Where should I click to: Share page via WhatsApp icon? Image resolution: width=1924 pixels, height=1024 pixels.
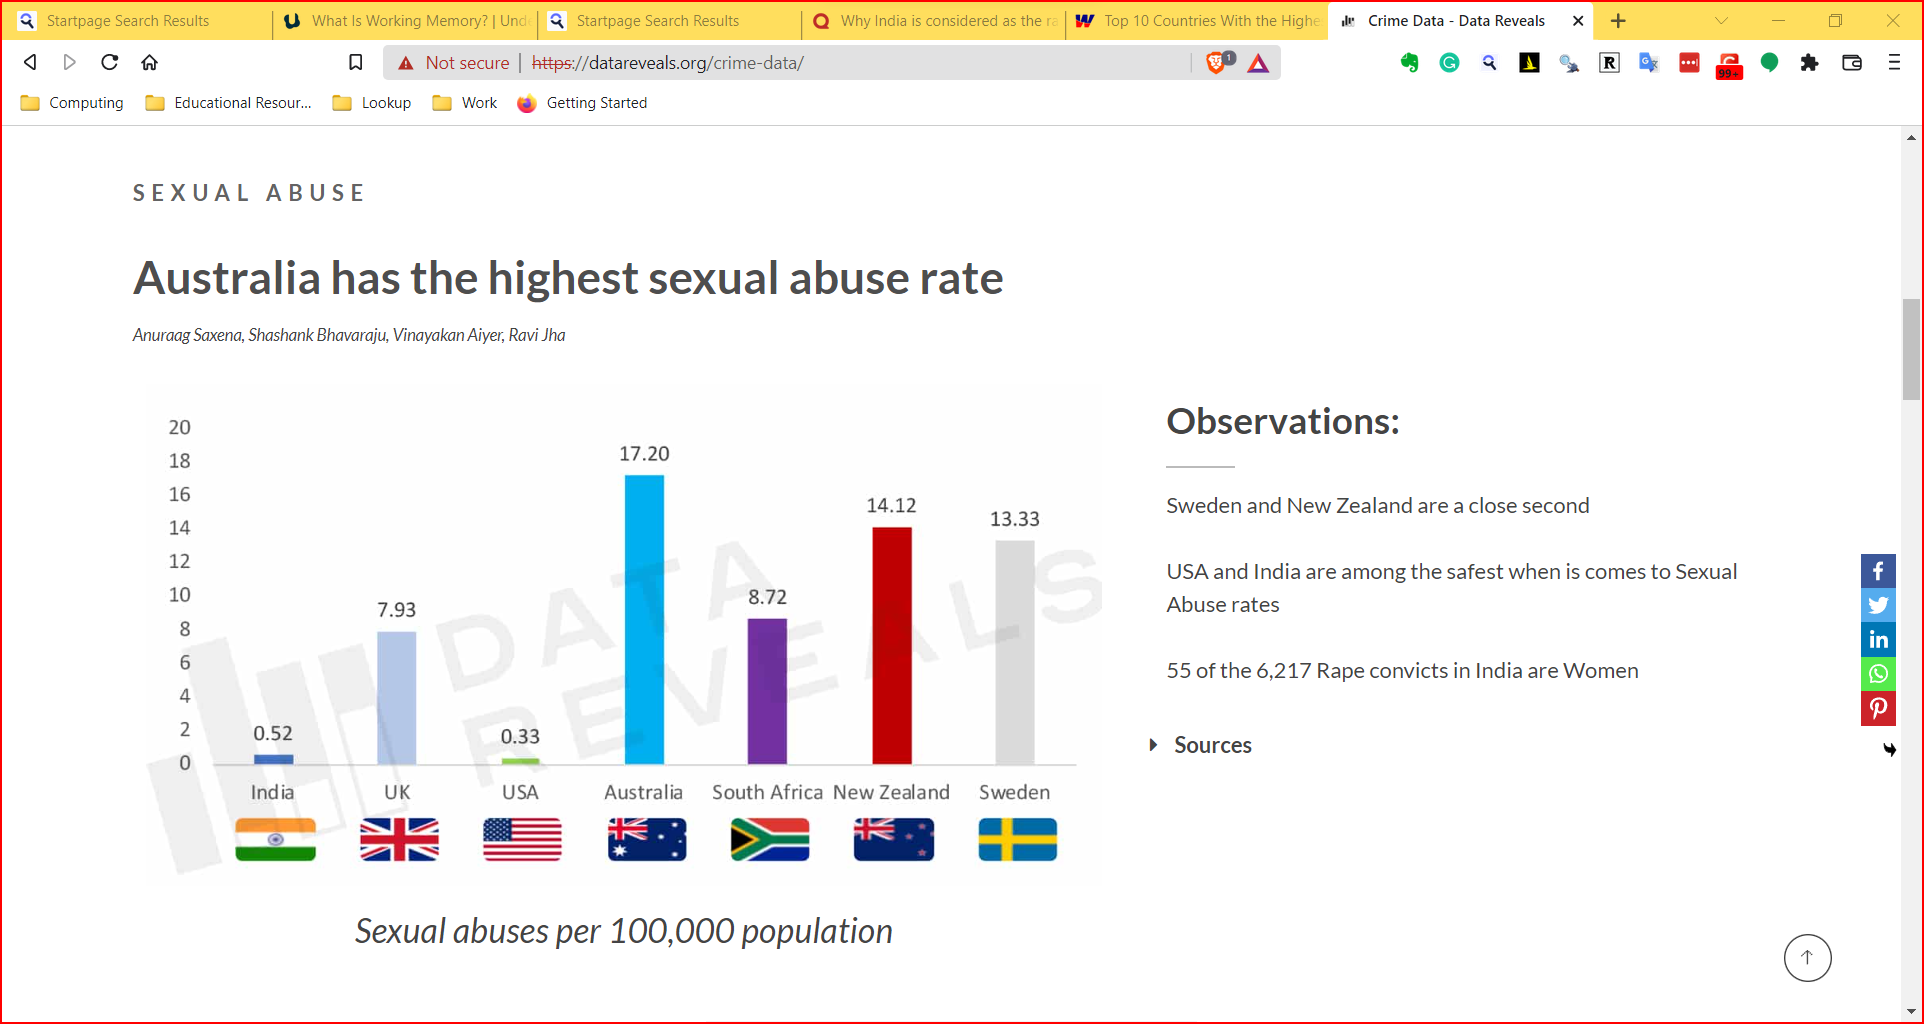click(1878, 674)
